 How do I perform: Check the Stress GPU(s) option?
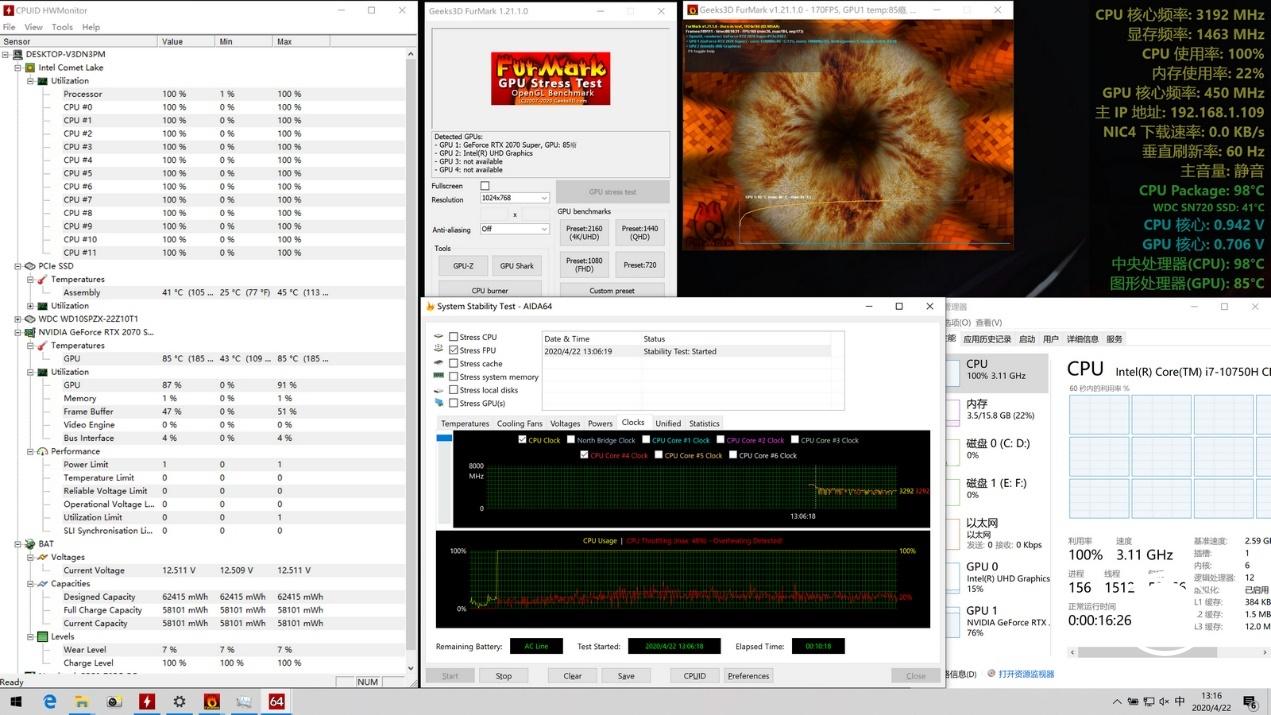454,403
